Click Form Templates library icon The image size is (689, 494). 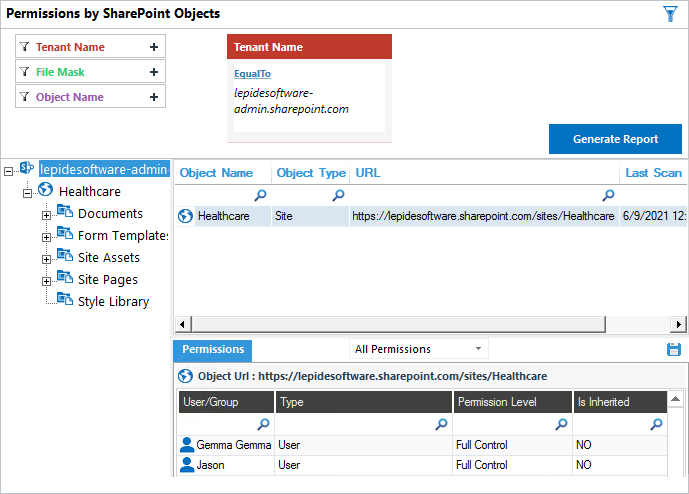coord(65,233)
